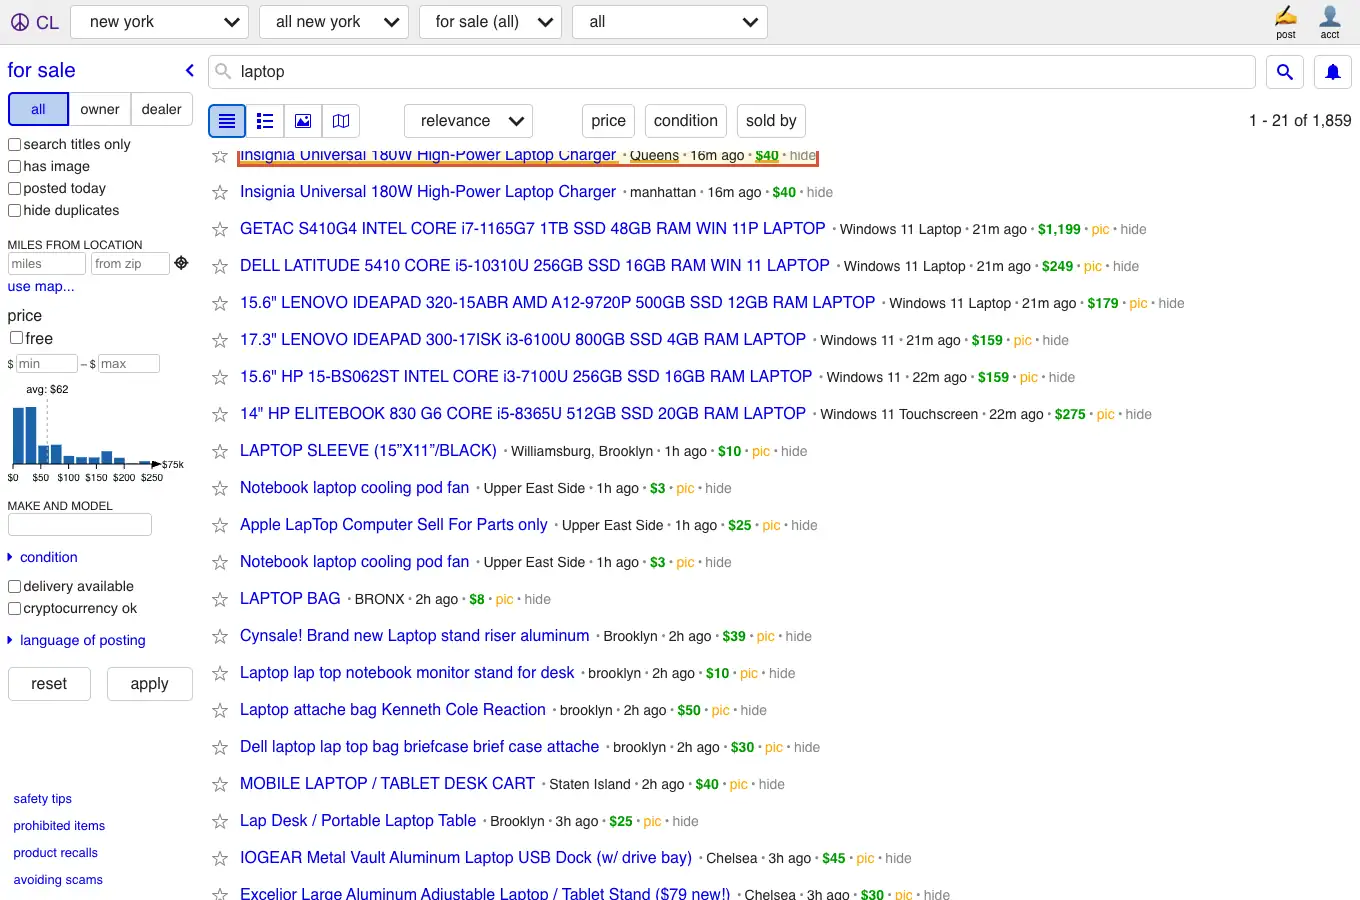This screenshot has height=900, width=1360.
Task: Toggle posted today checkbox
Action: 15,189
